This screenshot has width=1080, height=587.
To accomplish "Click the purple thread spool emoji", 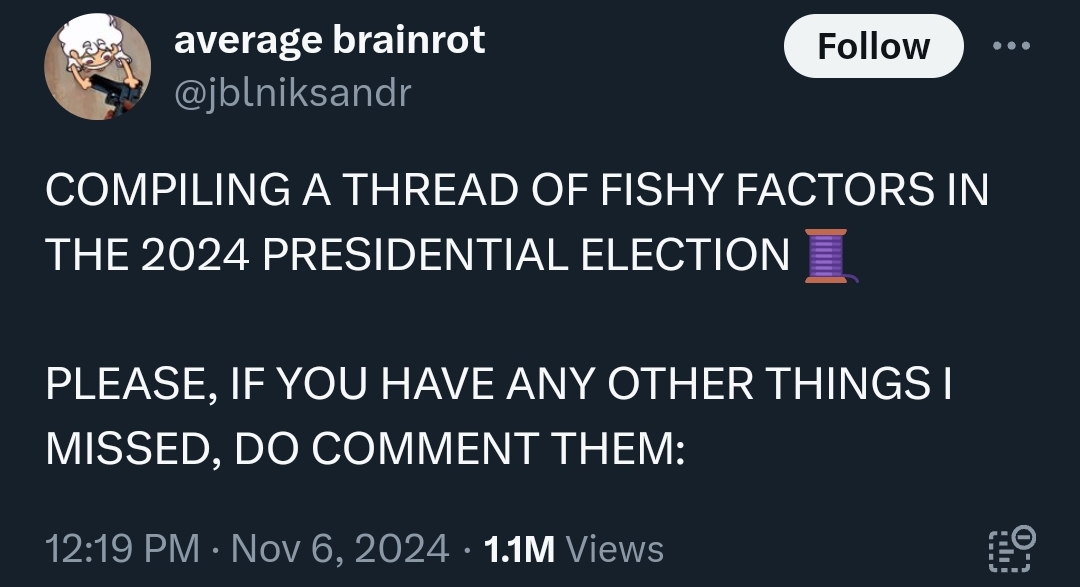I will [827, 256].
